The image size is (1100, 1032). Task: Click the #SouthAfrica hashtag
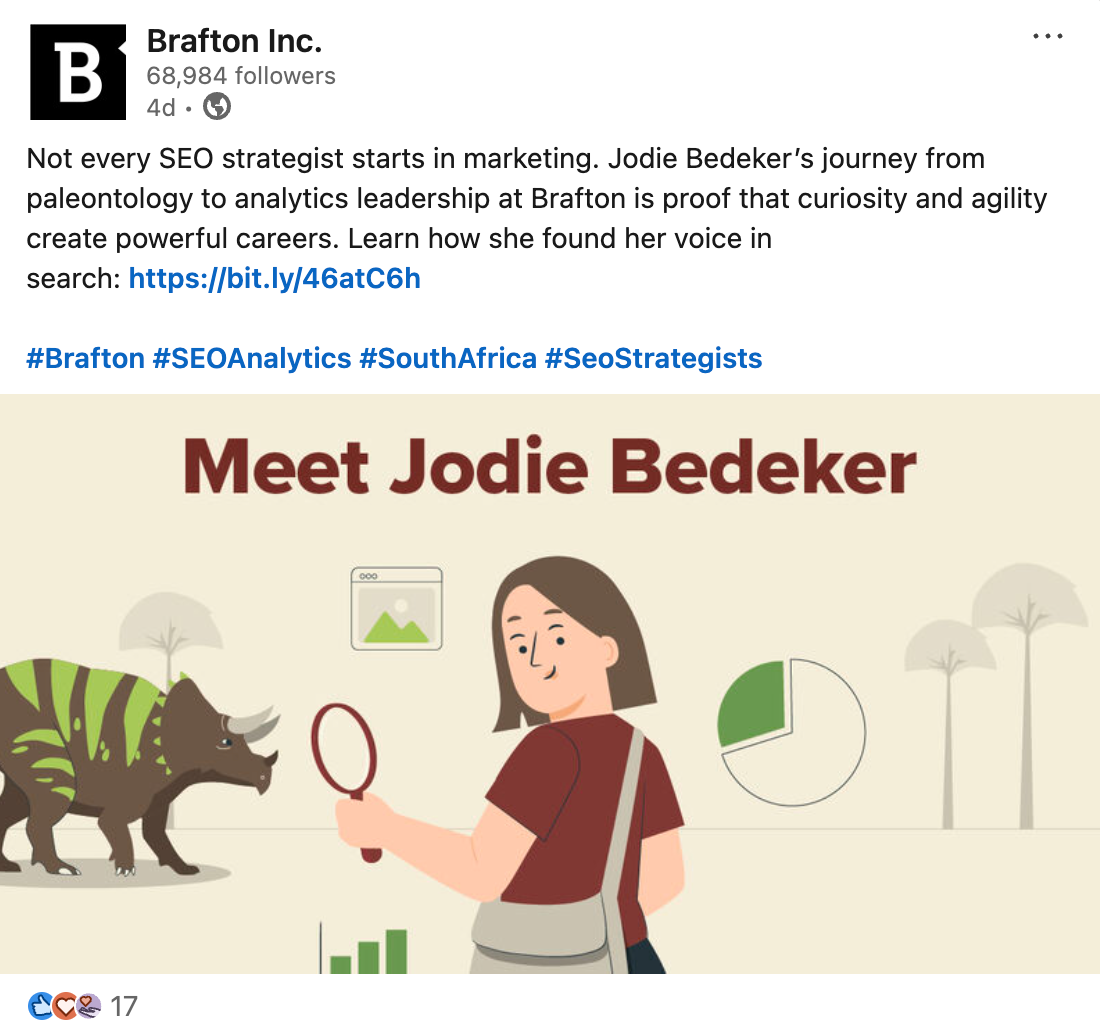click(x=448, y=358)
